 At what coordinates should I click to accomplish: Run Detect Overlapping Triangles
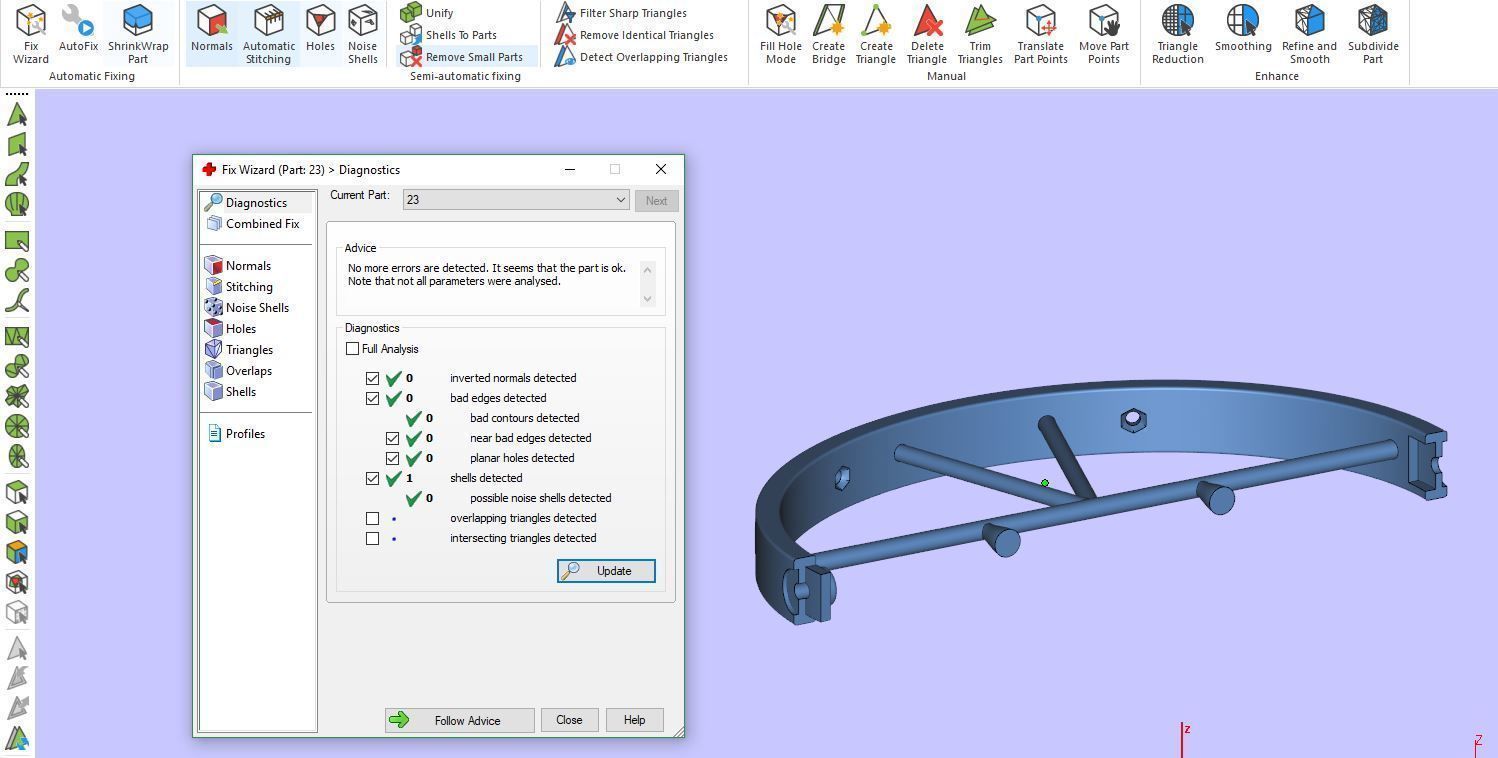tap(641, 57)
